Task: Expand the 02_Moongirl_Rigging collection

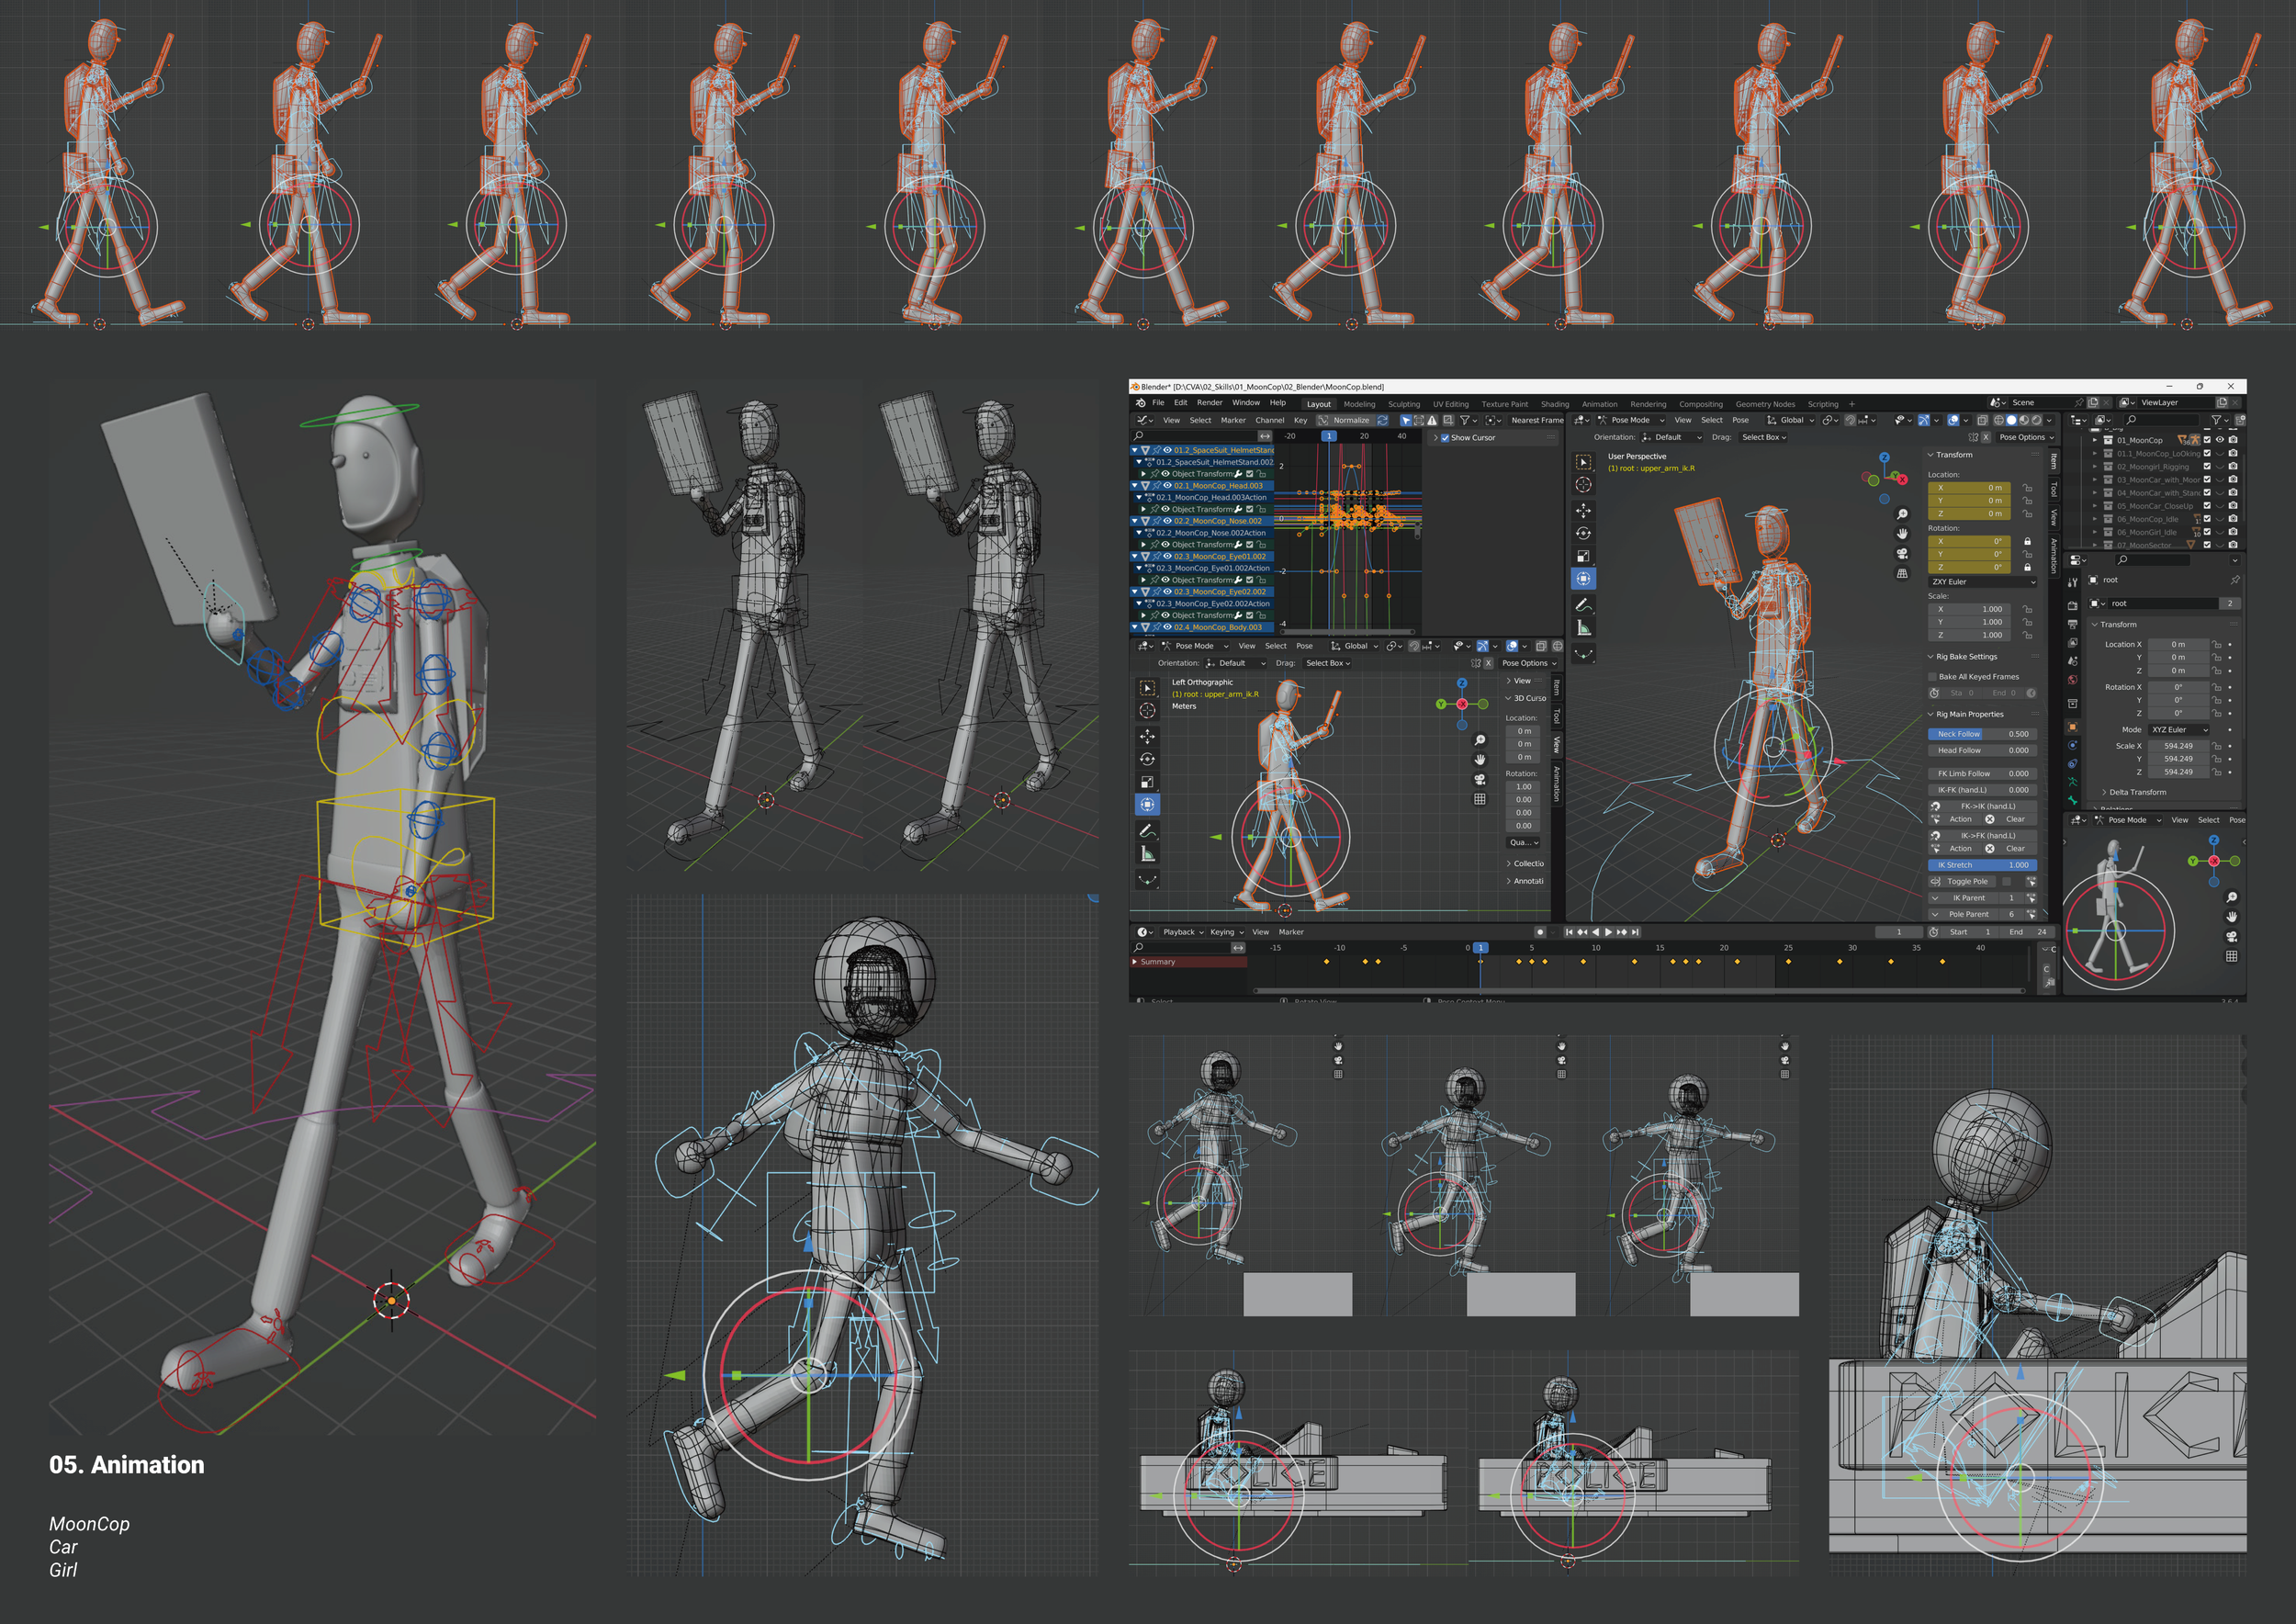Action: (x=2094, y=467)
